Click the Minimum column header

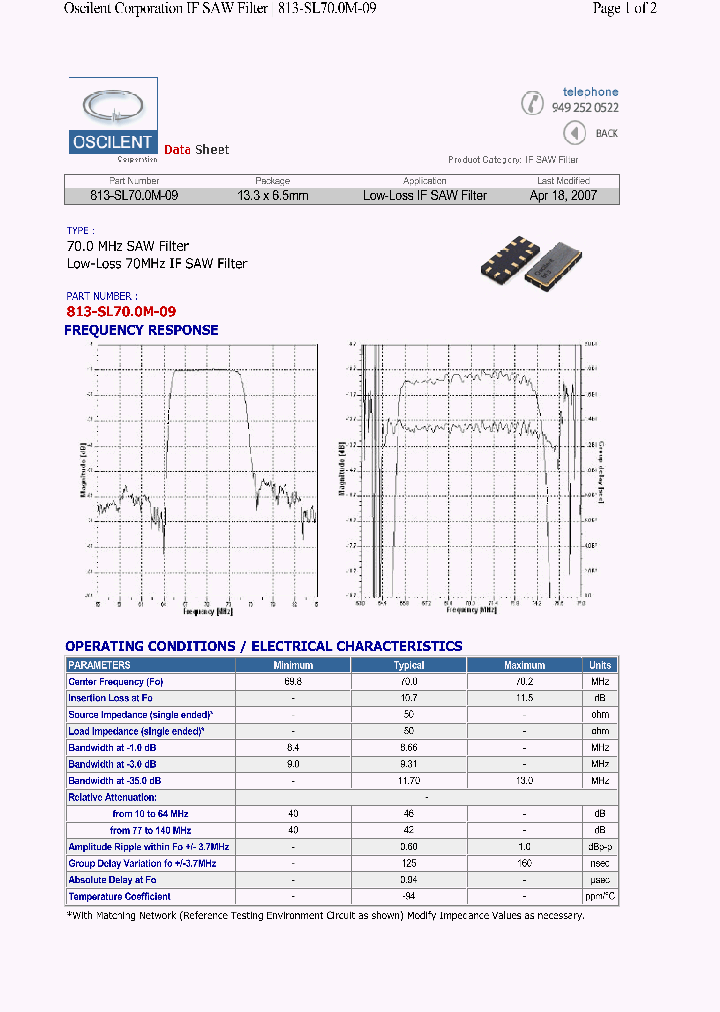[x=293, y=665]
